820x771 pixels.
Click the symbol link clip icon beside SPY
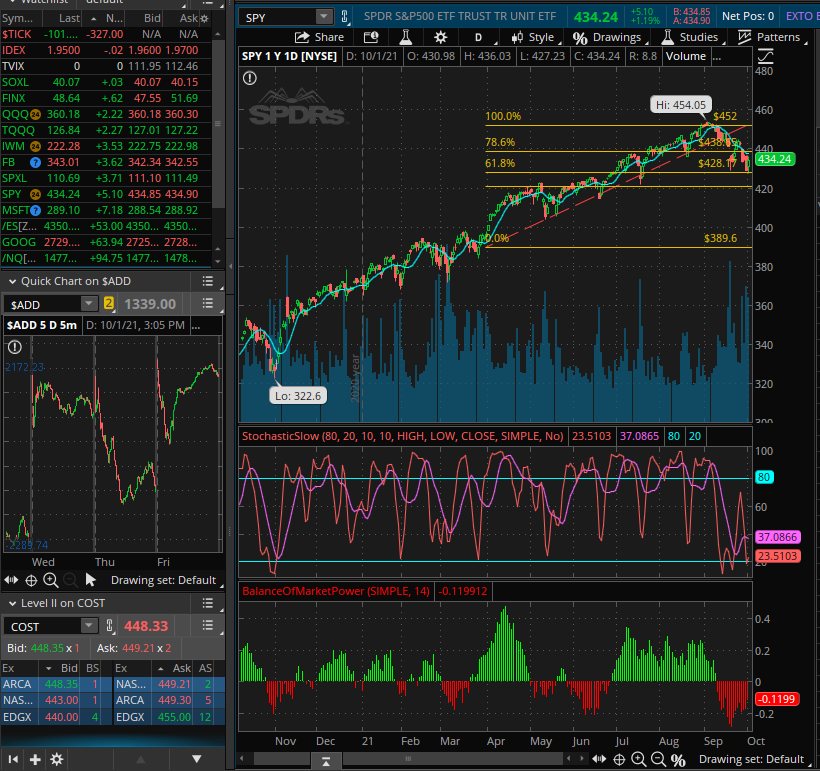(345, 17)
